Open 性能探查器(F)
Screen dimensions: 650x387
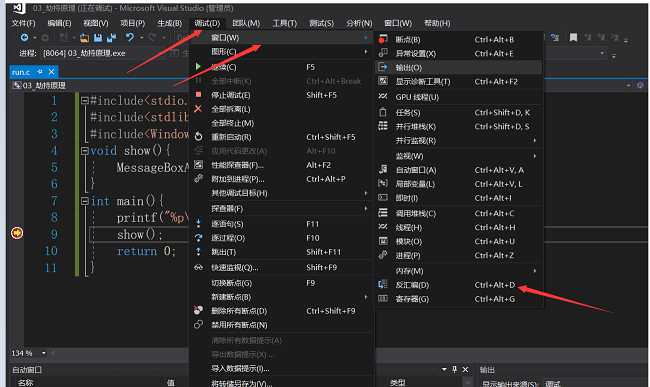click(281, 165)
